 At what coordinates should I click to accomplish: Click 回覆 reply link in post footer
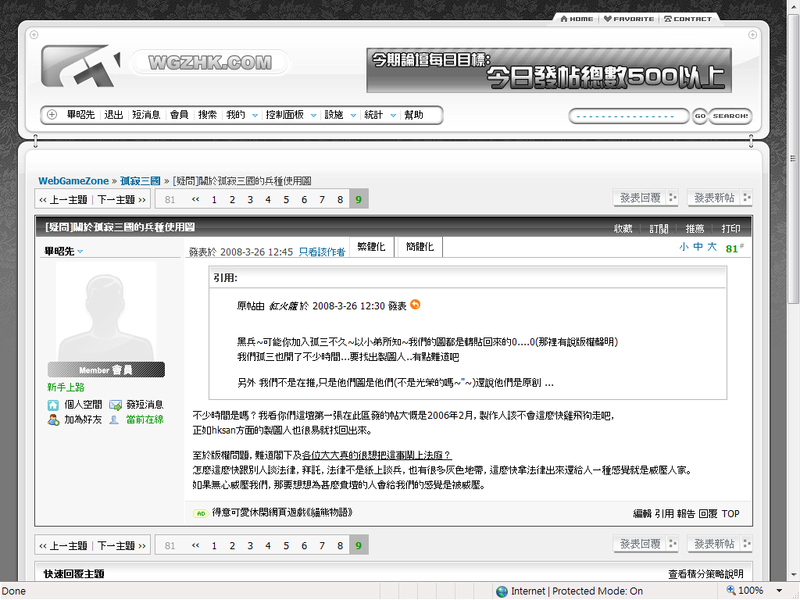point(708,514)
